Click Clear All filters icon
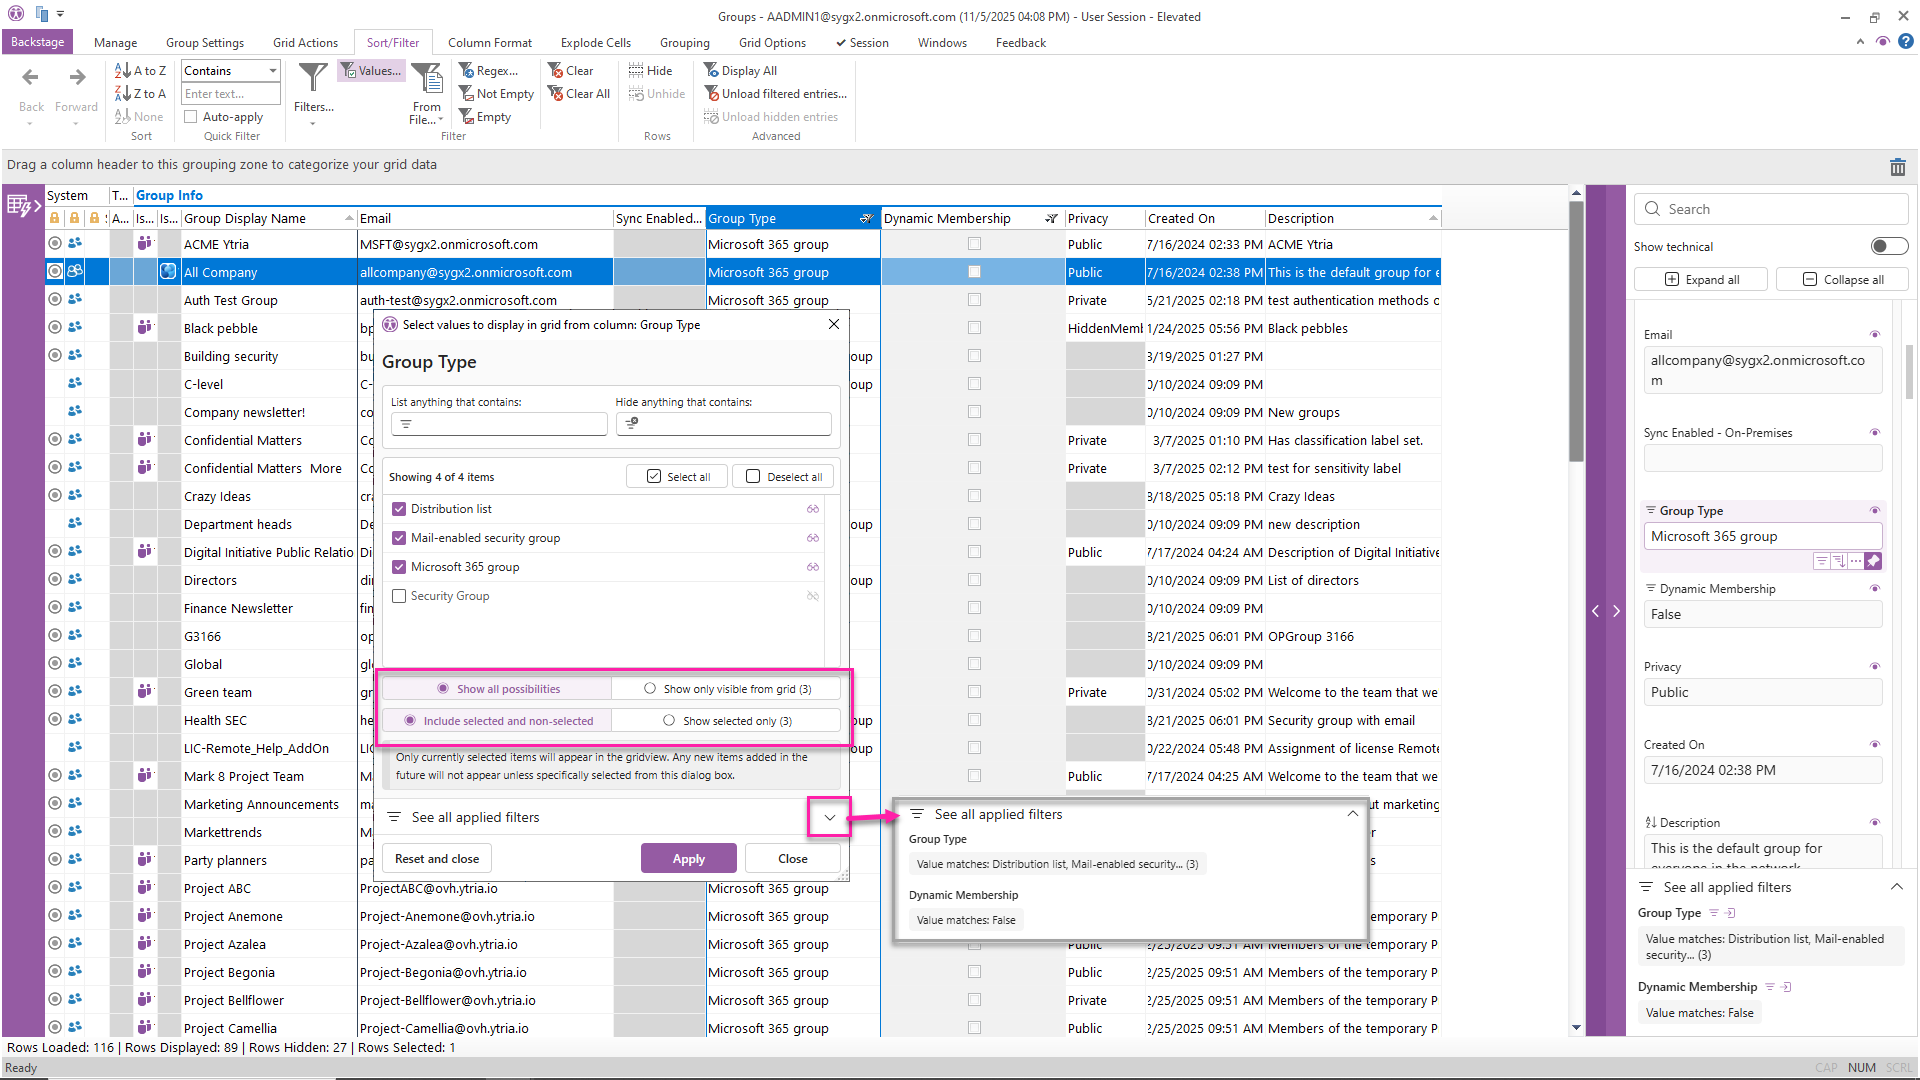1920x1080 pixels. click(x=556, y=93)
